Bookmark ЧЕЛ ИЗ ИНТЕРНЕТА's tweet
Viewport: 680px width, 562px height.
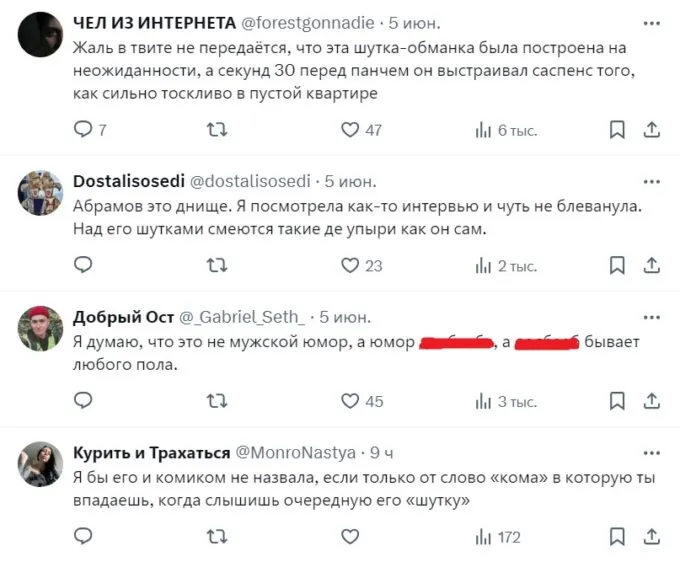(617, 129)
